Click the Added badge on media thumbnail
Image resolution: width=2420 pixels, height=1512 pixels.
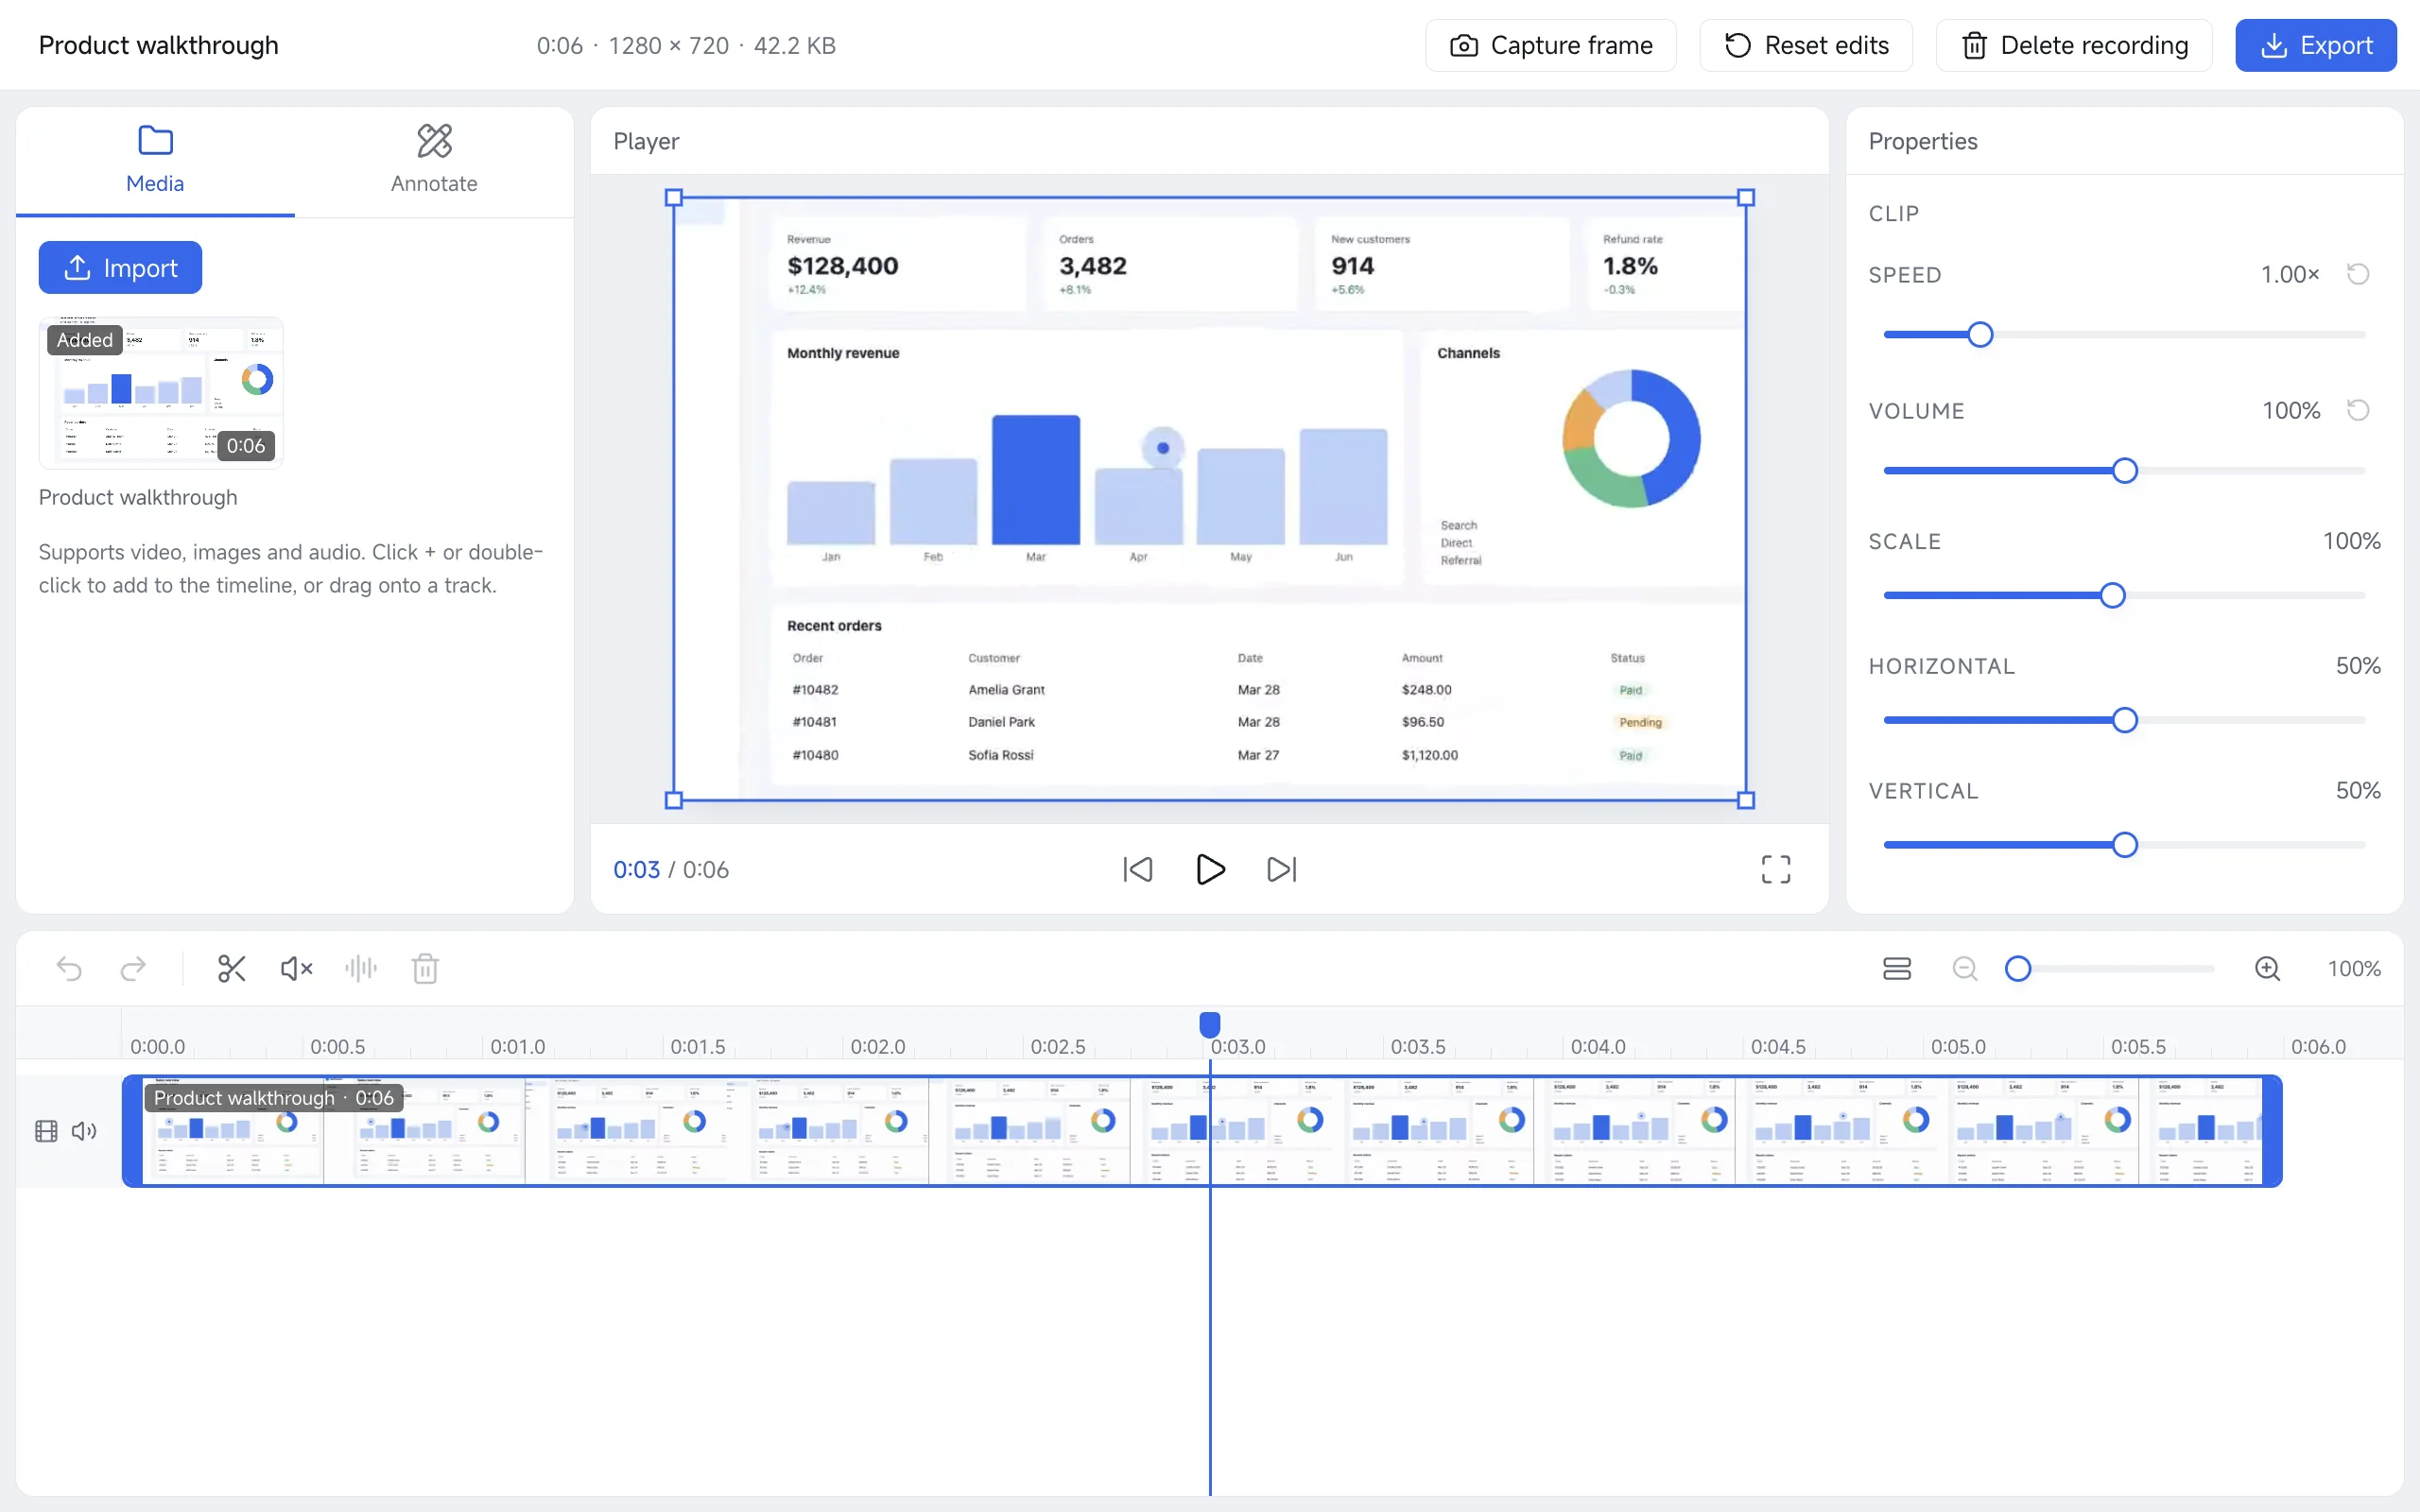[x=85, y=340]
